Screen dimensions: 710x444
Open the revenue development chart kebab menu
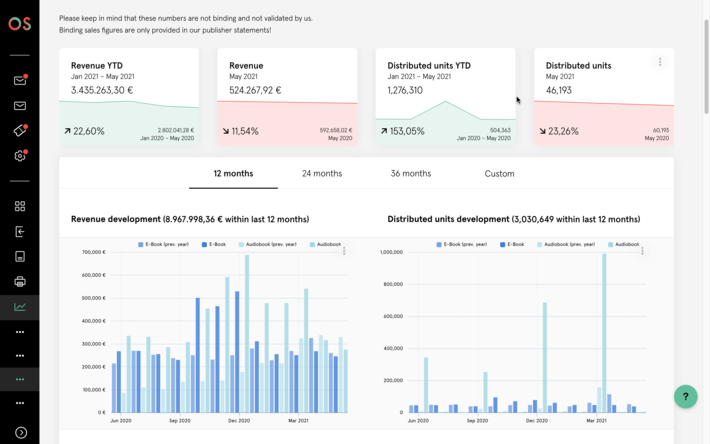344,251
